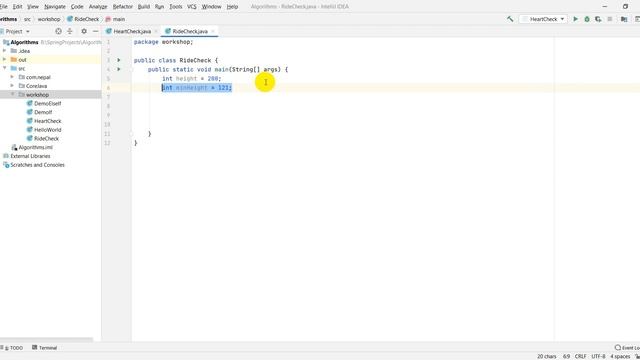Click the workshop breadcrumb in navigation bar
This screenshot has width=640, height=360.
(x=49, y=19)
